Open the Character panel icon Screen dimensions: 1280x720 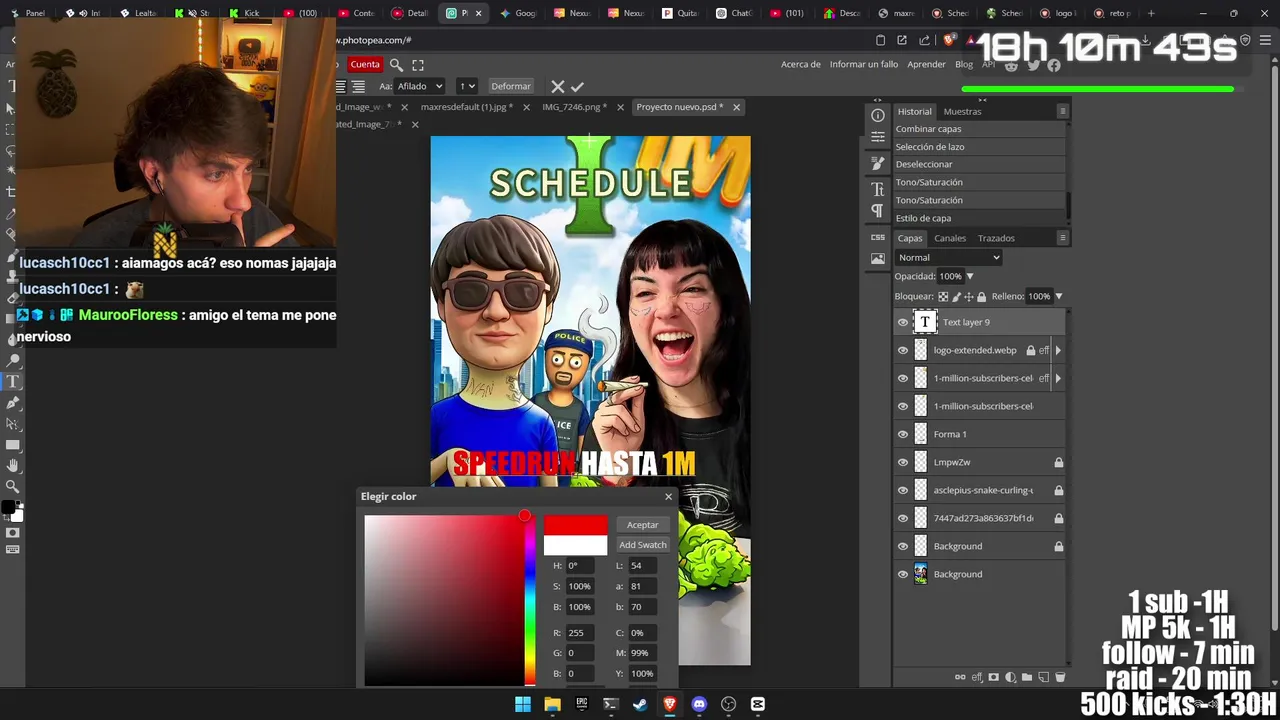click(x=878, y=188)
